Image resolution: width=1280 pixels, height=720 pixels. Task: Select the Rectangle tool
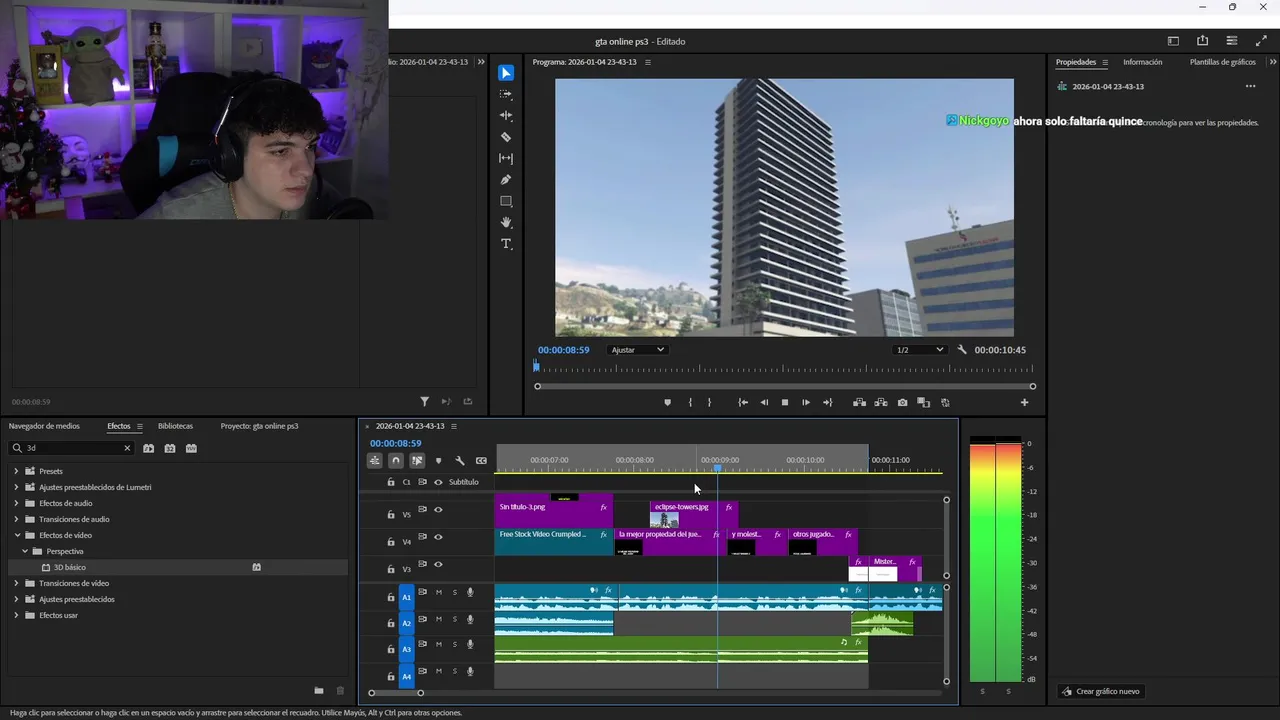tap(506, 201)
